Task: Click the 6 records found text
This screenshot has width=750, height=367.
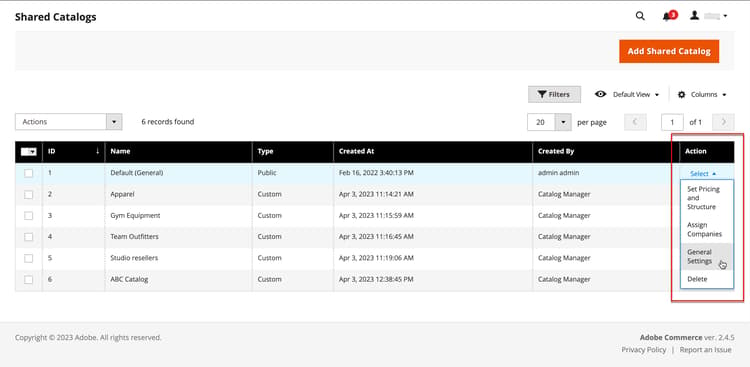Action: [x=168, y=122]
